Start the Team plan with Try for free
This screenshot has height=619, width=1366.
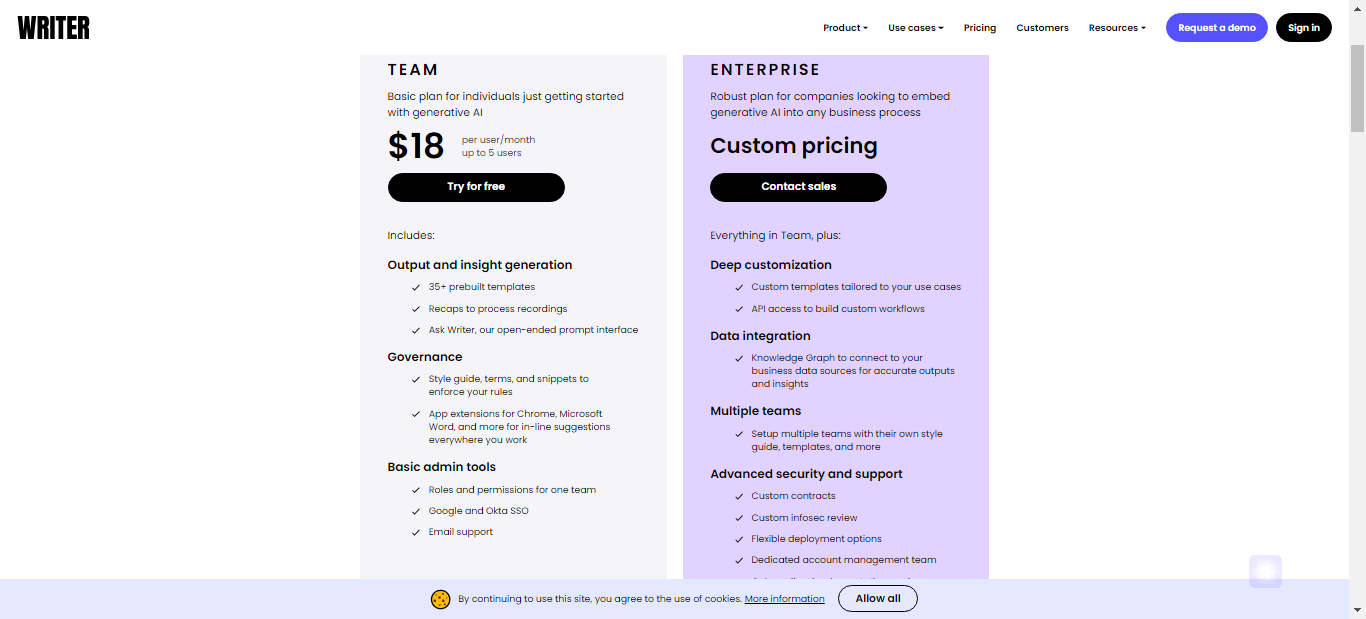476,187
